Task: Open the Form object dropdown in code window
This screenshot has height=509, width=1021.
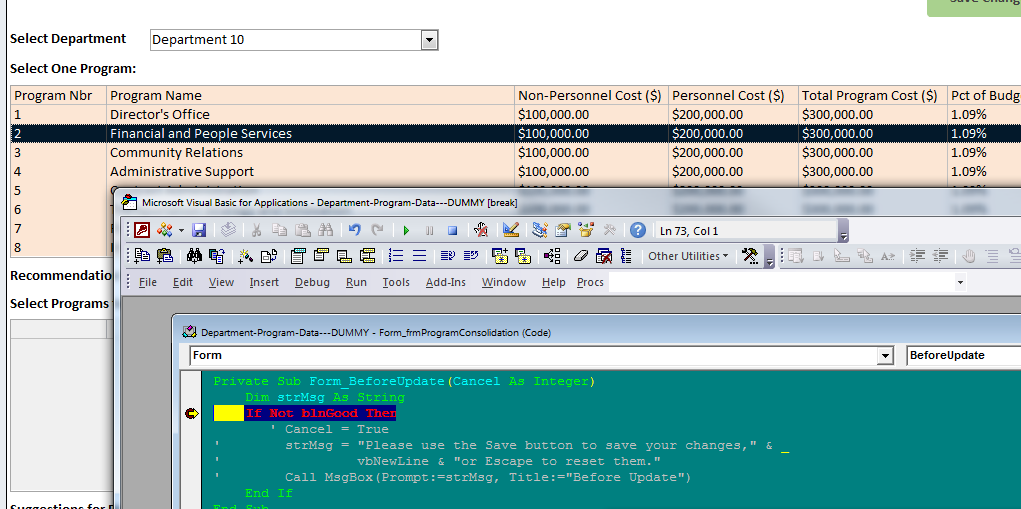Action: [884, 356]
